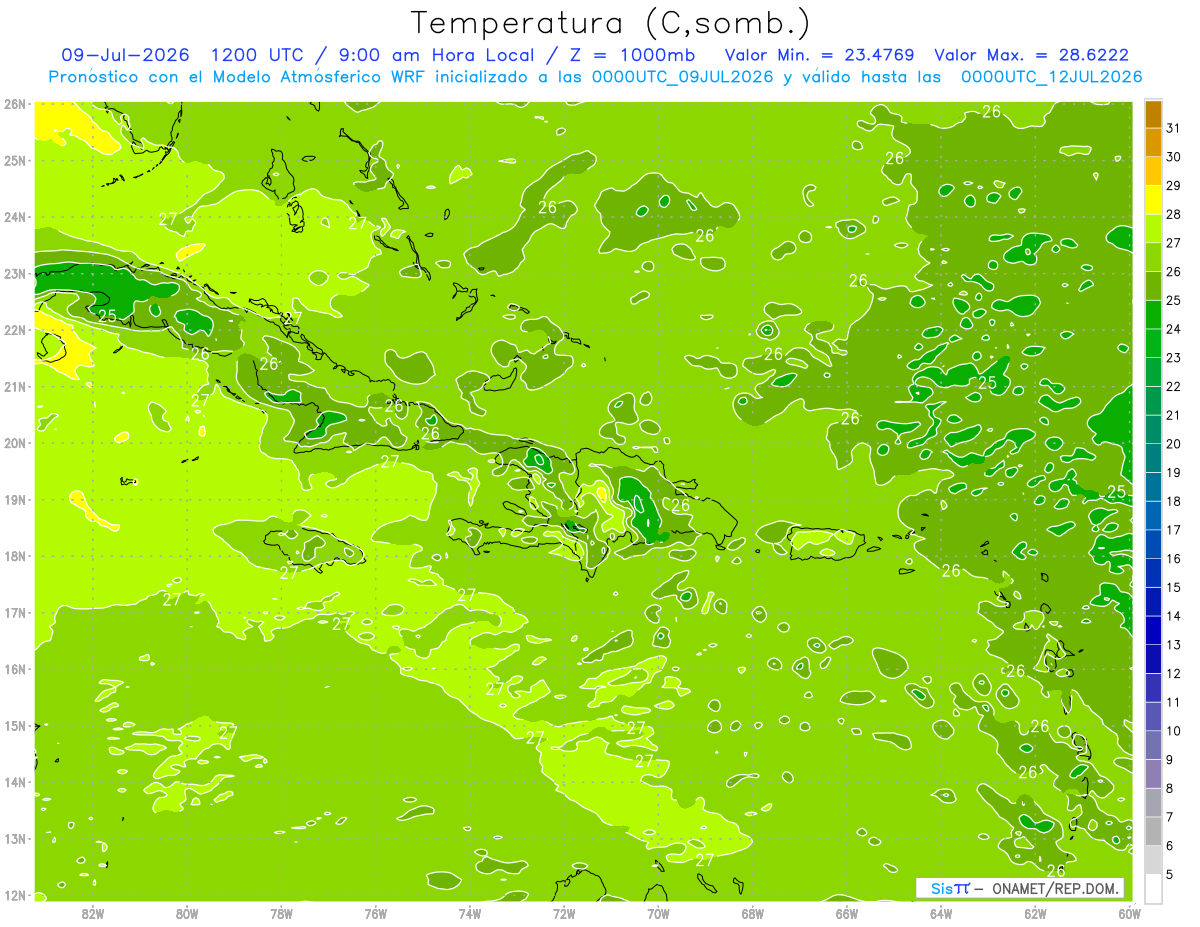The height and width of the screenshot is (927, 1200).
Task: Click the "23N" latitude label
Action: click(14, 273)
